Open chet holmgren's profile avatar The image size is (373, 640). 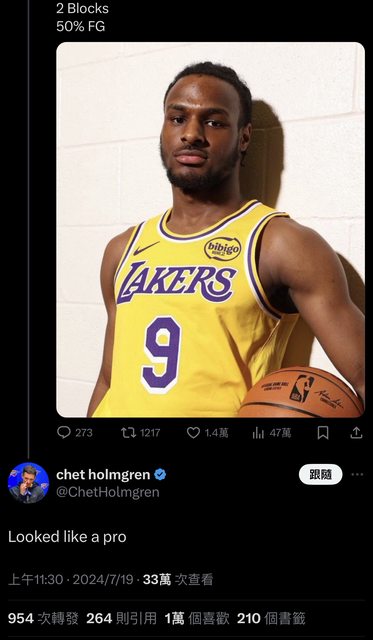pos(28,483)
